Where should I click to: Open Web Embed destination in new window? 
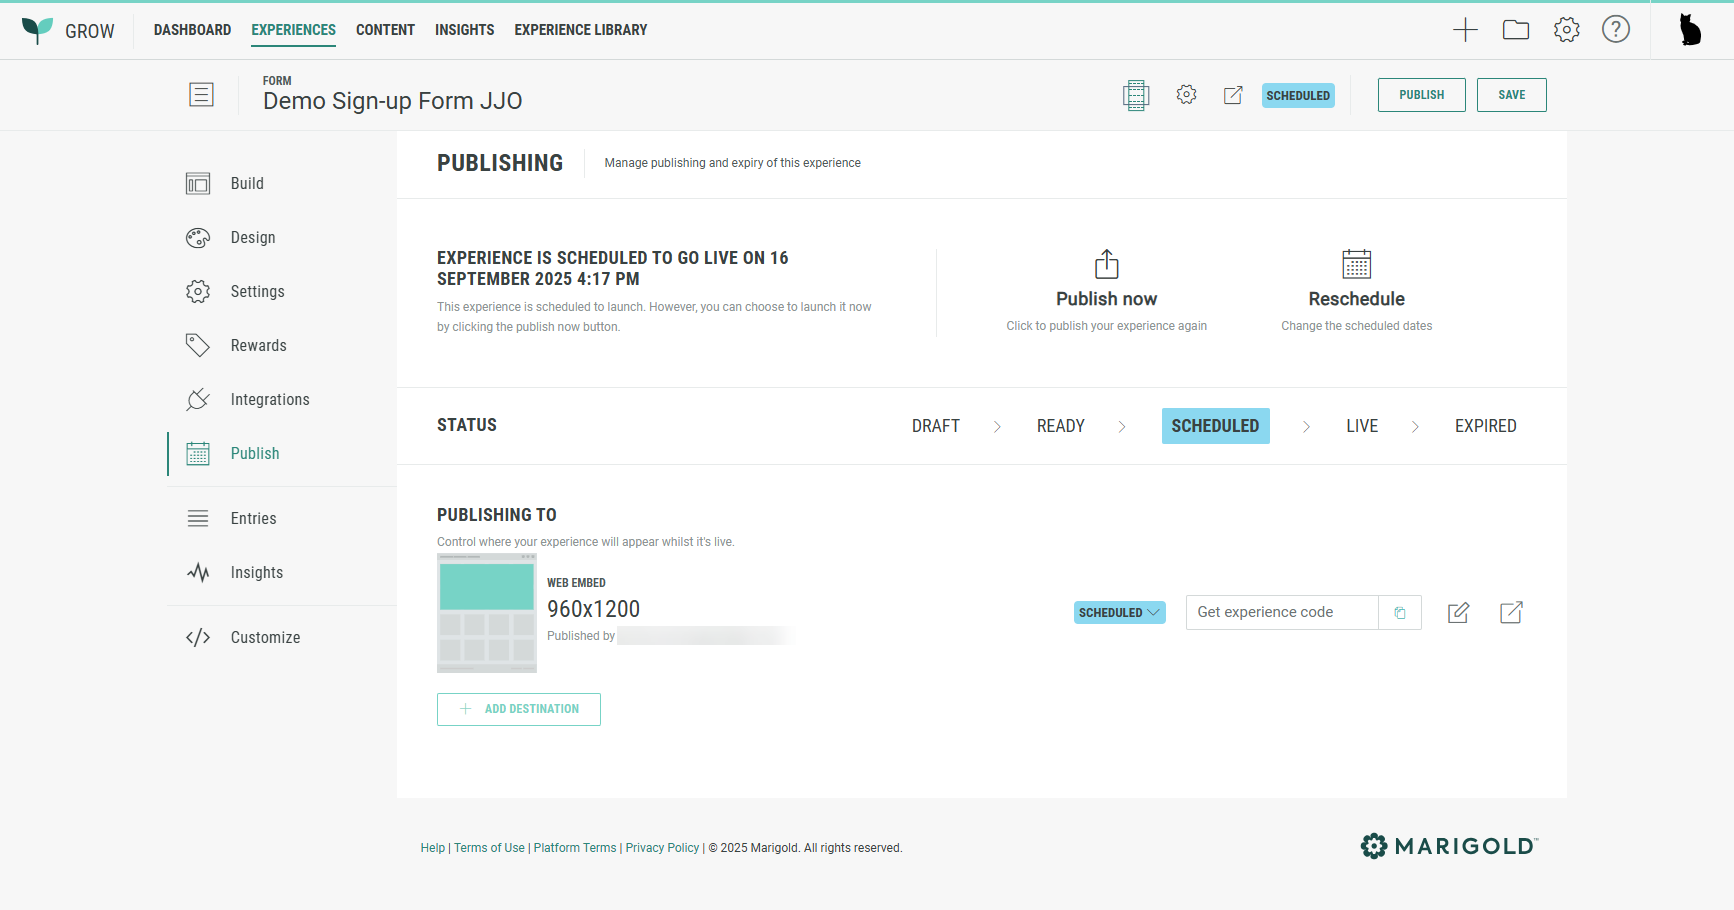(x=1511, y=613)
